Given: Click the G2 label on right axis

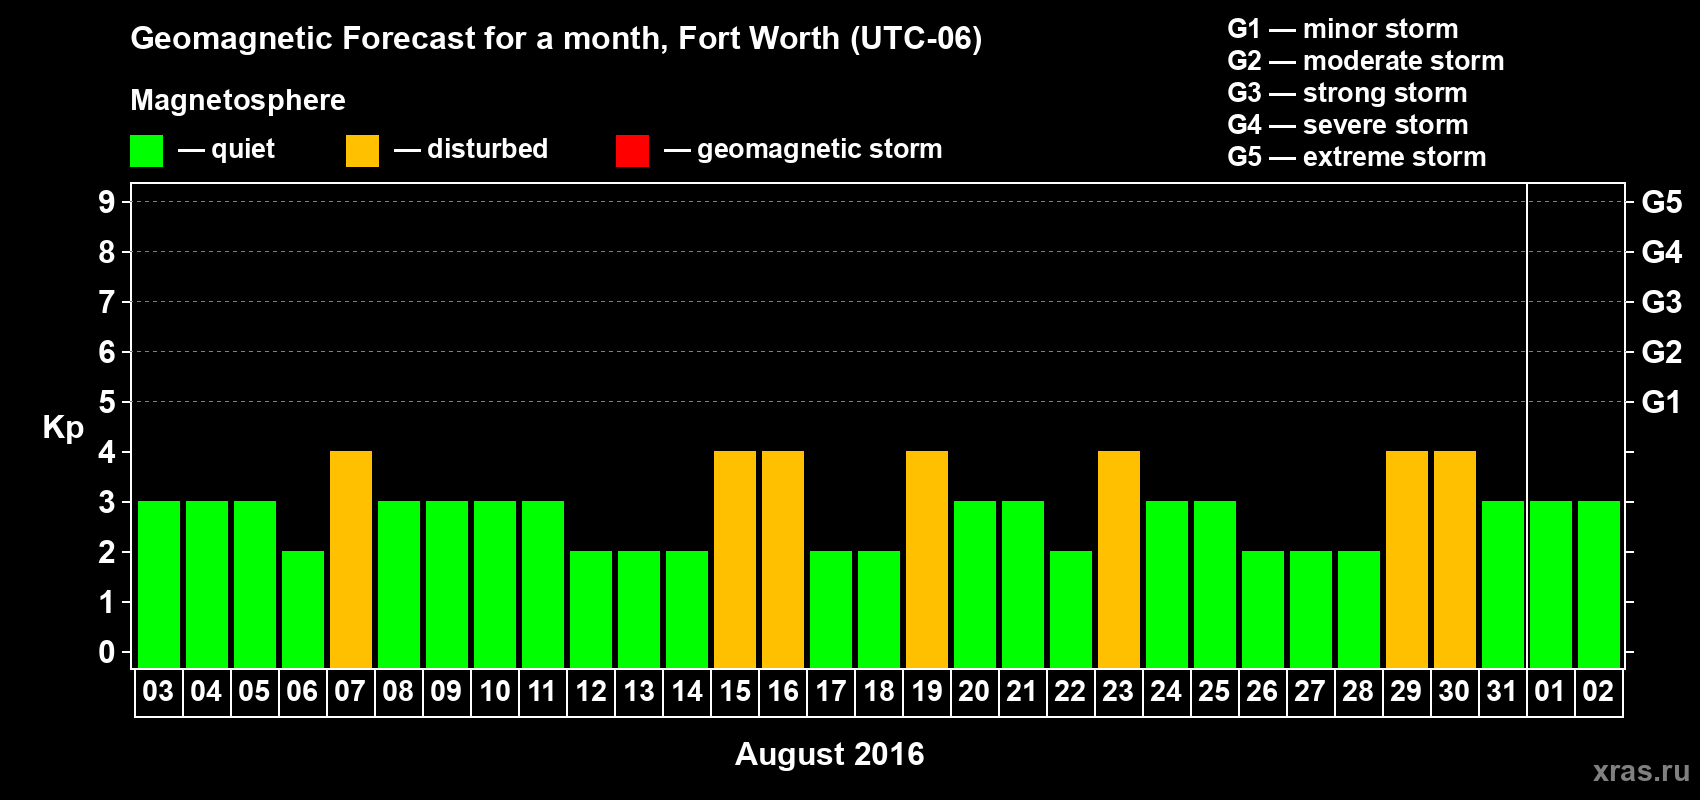Looking at the screenshot, I should coord(1662,352).
